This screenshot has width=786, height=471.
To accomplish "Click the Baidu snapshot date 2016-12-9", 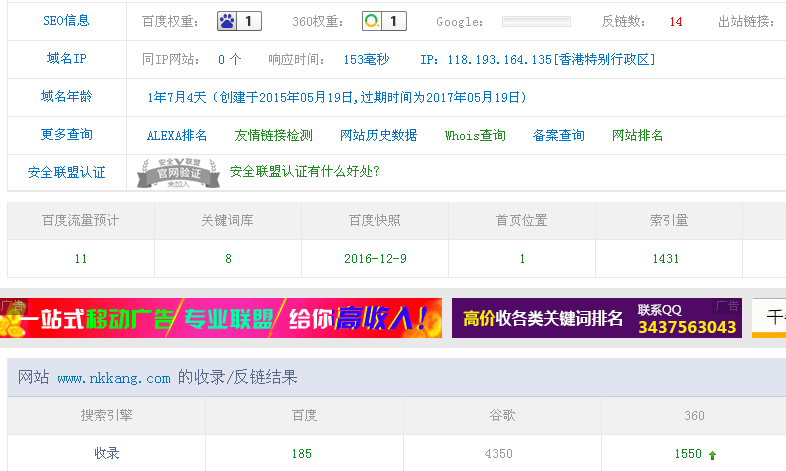I will [375, 259].
